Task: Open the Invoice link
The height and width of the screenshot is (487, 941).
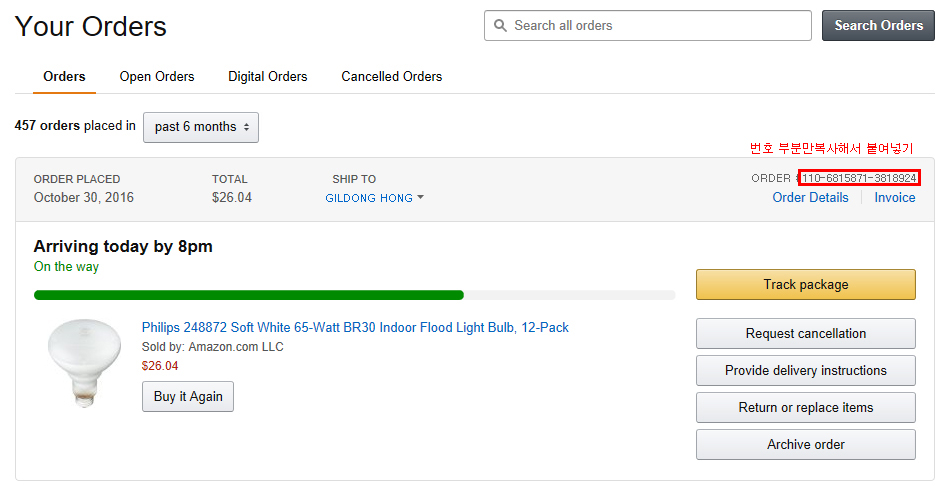Action: coord(894,197)
